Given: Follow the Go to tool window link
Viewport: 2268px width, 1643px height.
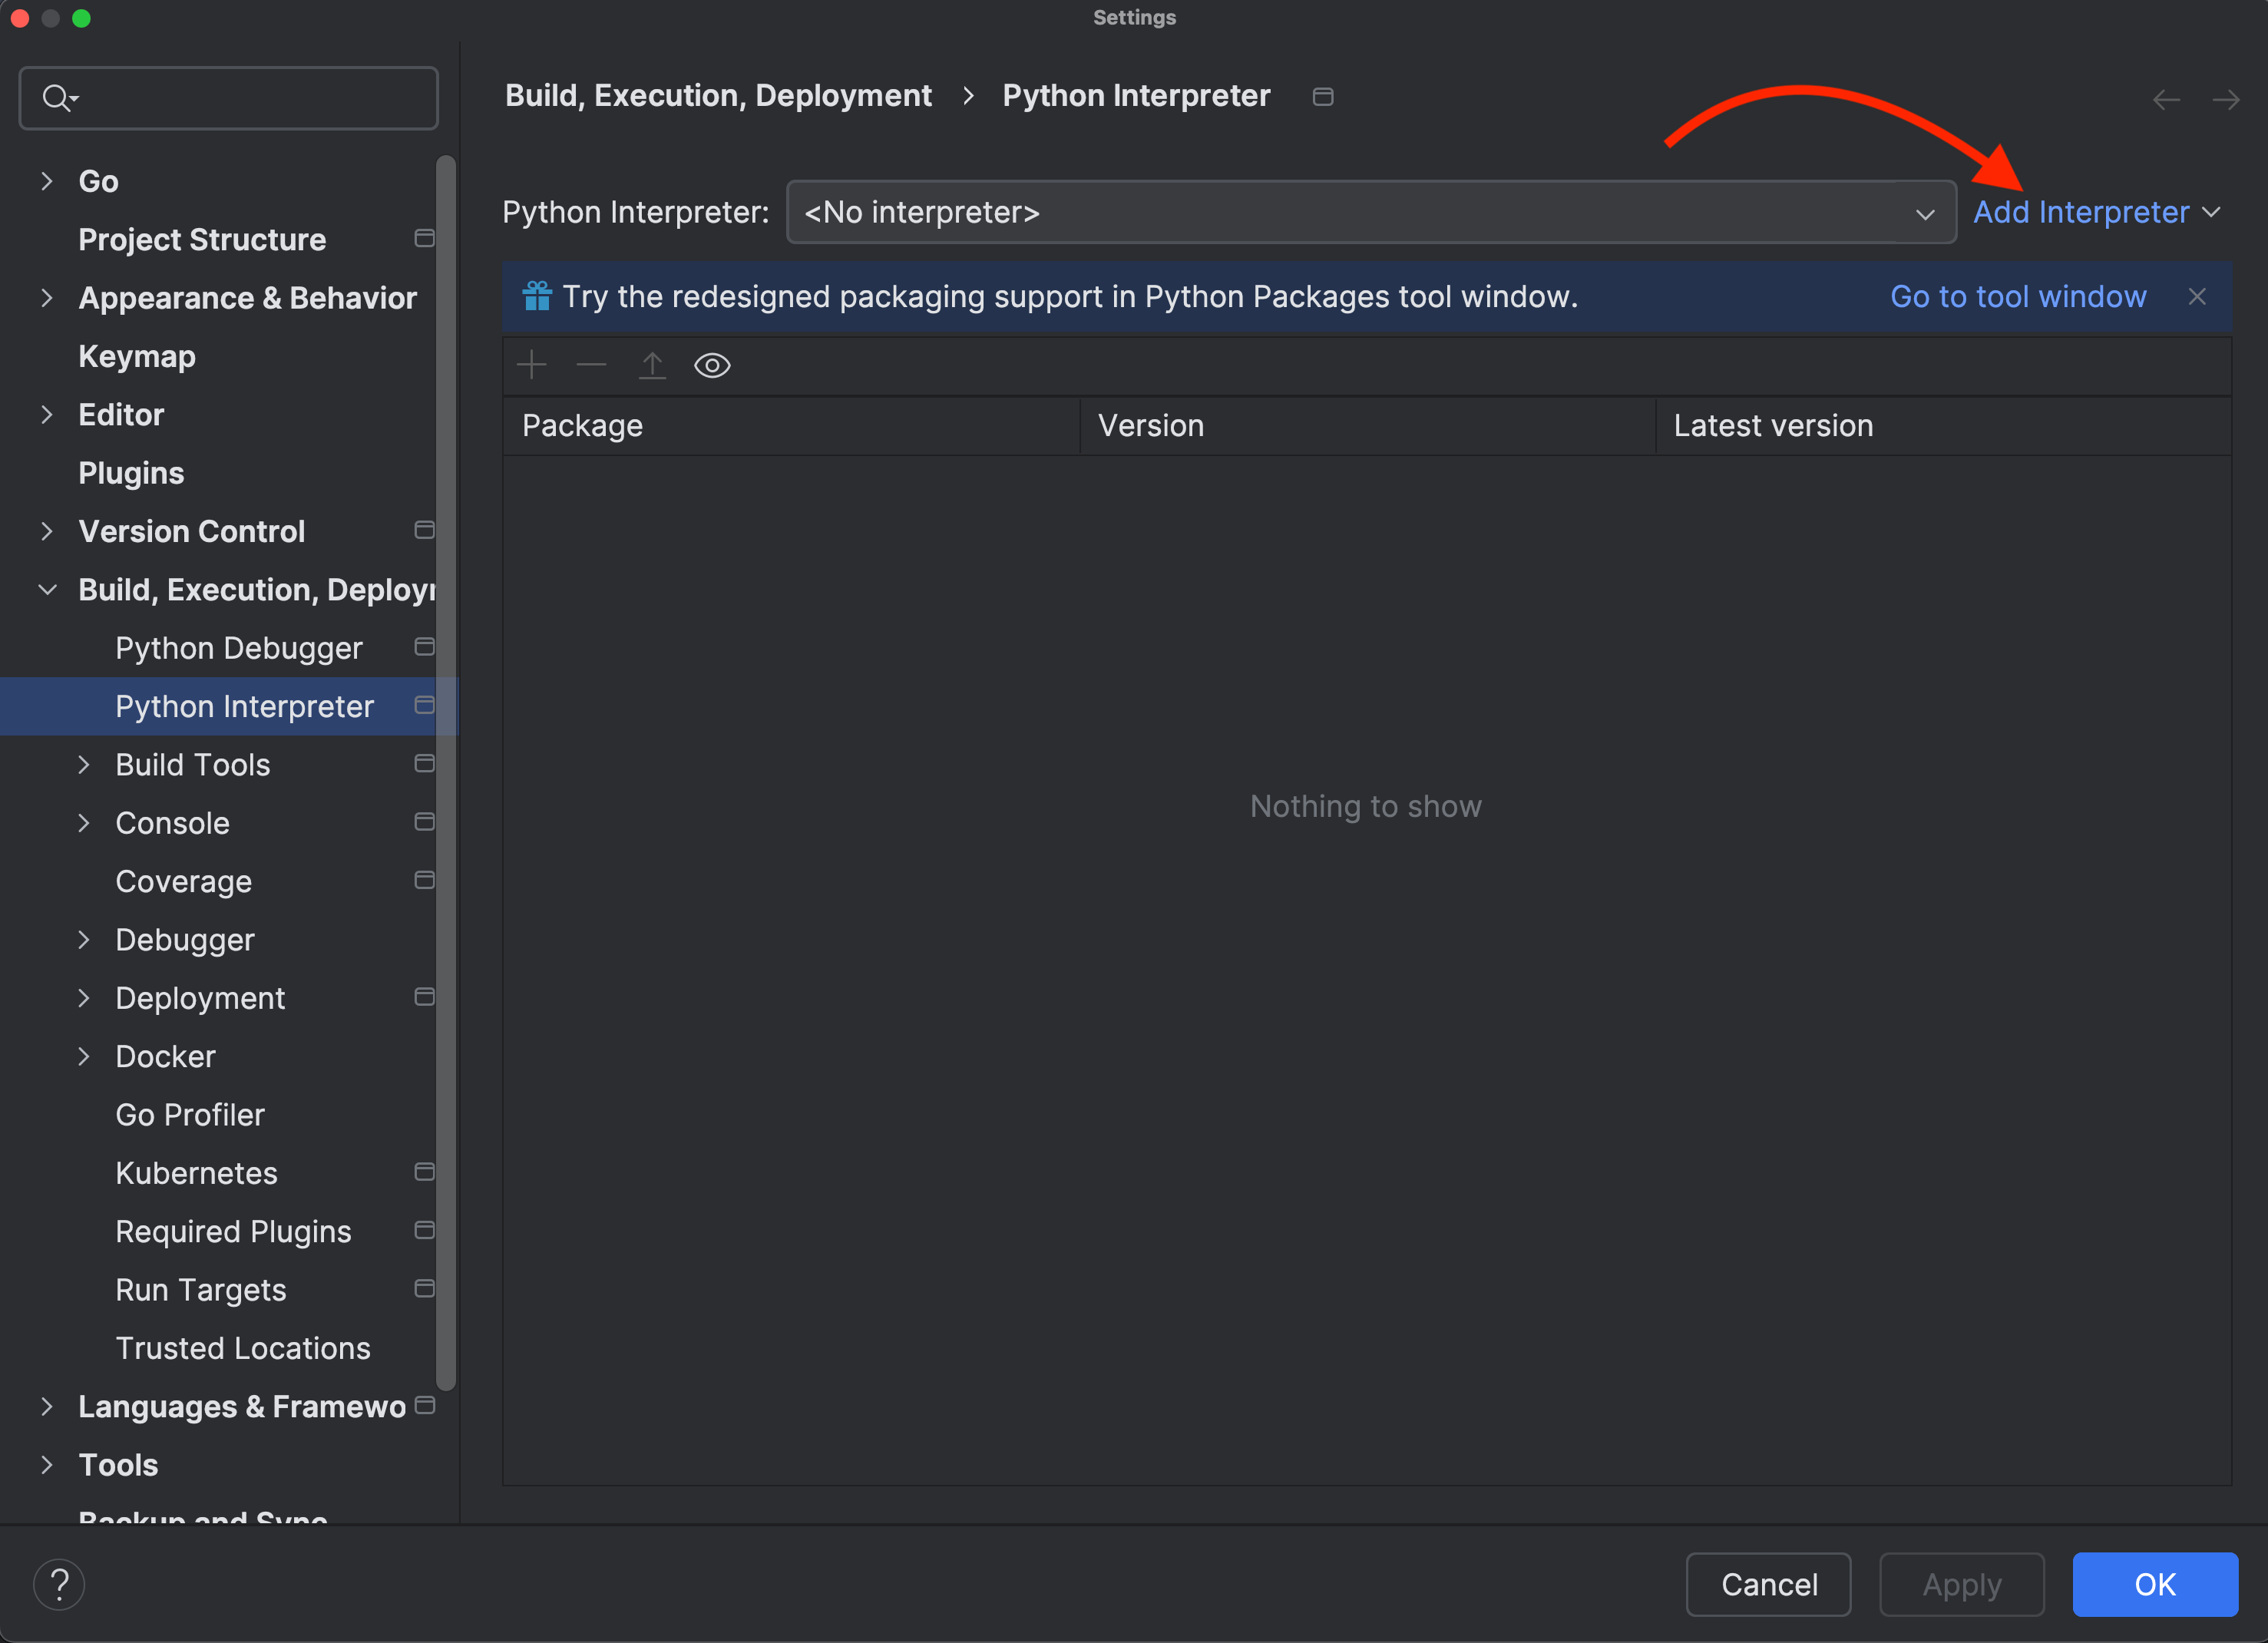Looking at the screenshot, I should tap(2017, 296).
